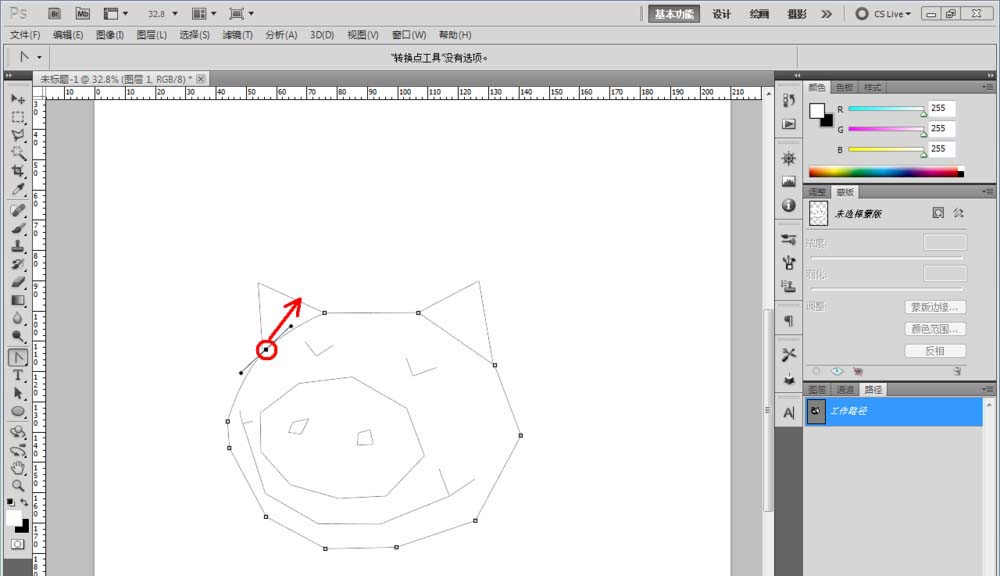Click the R color slider
Image resolution: width=1000 pixels, height=576 pixels.
(886, 110)
